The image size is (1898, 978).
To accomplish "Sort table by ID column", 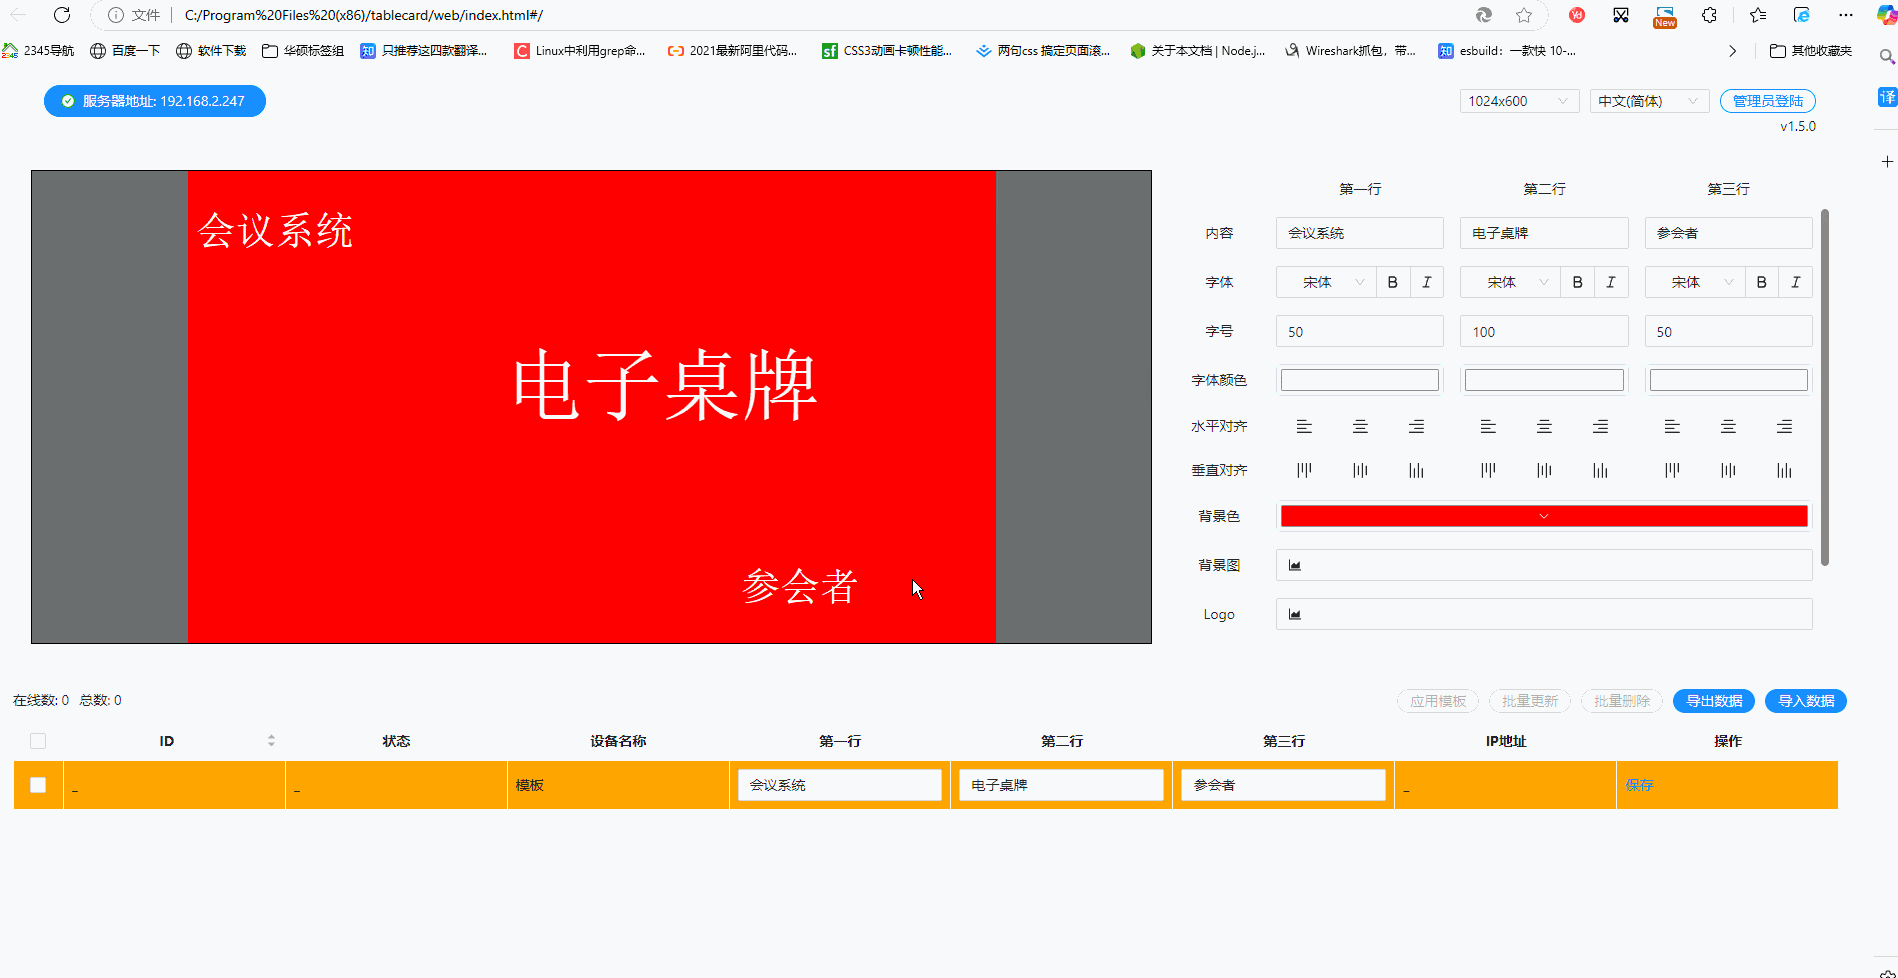I will coord(271,741).
